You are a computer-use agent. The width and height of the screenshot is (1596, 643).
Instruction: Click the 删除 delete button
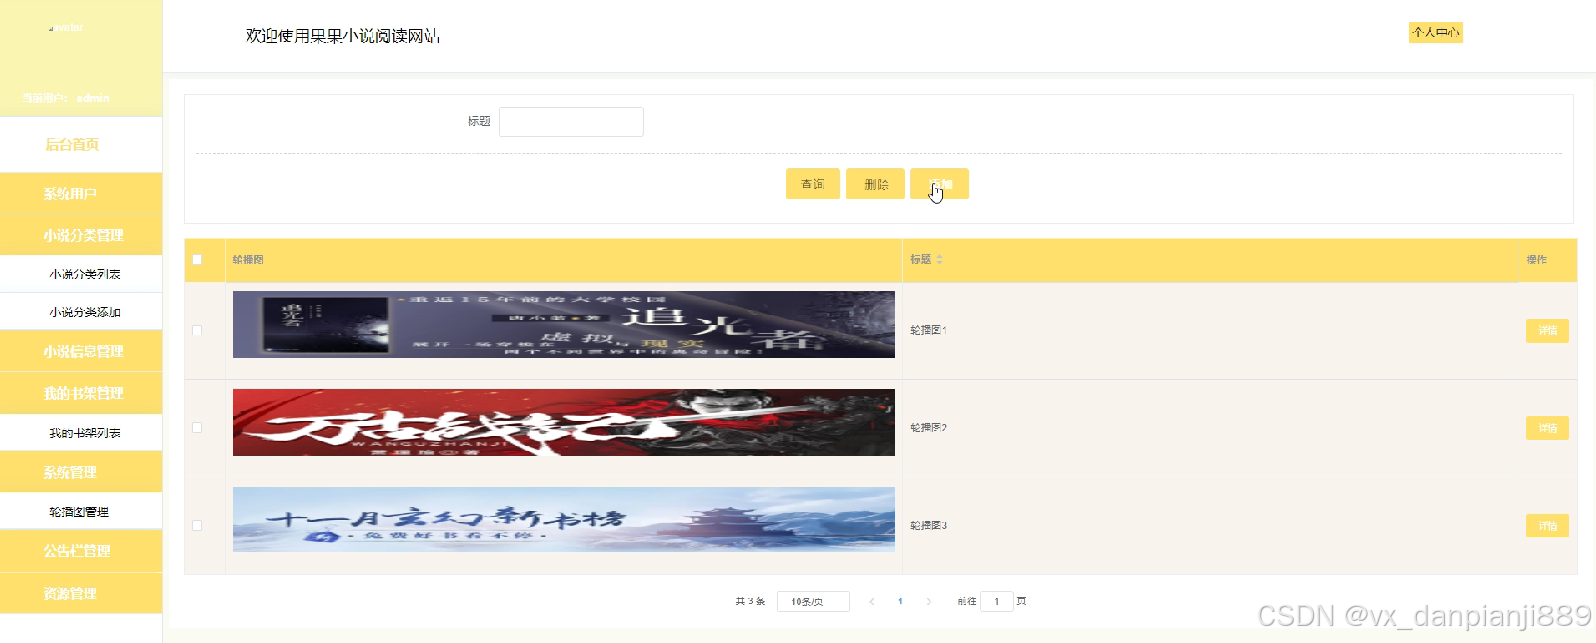coord(876,184)
